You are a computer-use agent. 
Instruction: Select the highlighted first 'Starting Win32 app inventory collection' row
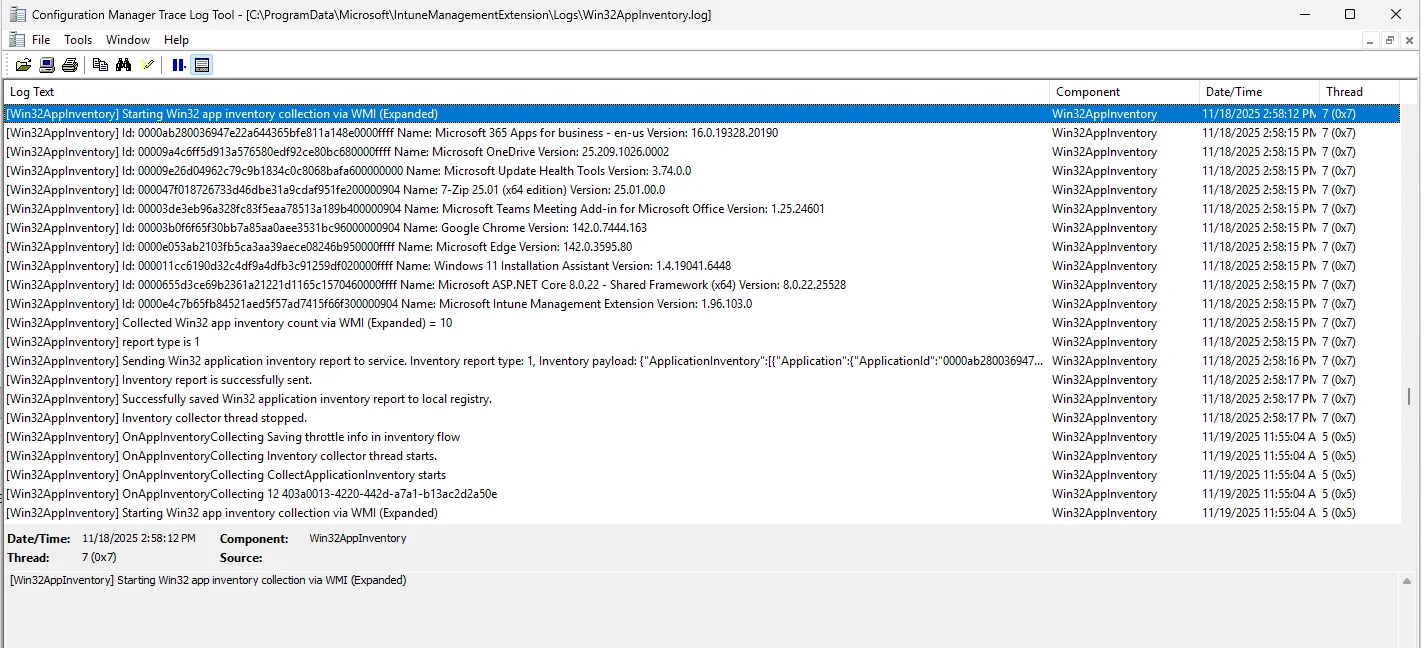[701, 114]
